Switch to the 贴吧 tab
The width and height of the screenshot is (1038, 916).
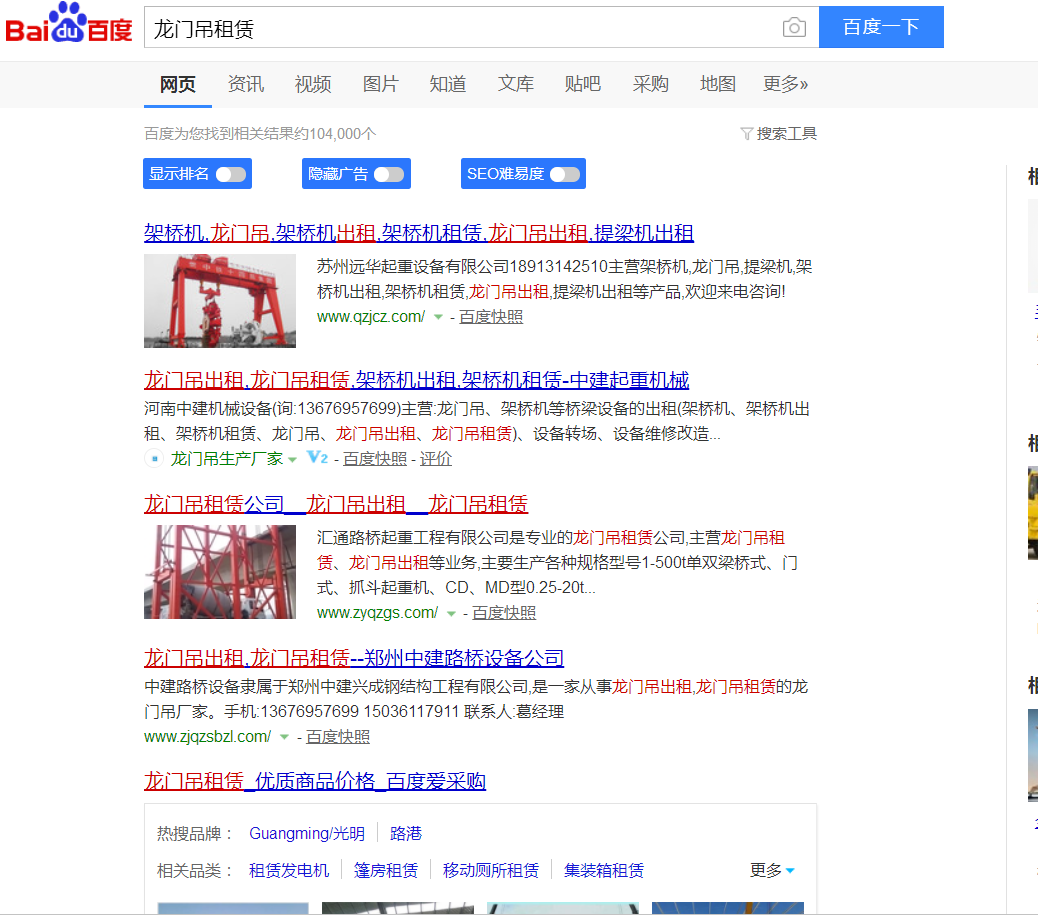click(583, 84)
